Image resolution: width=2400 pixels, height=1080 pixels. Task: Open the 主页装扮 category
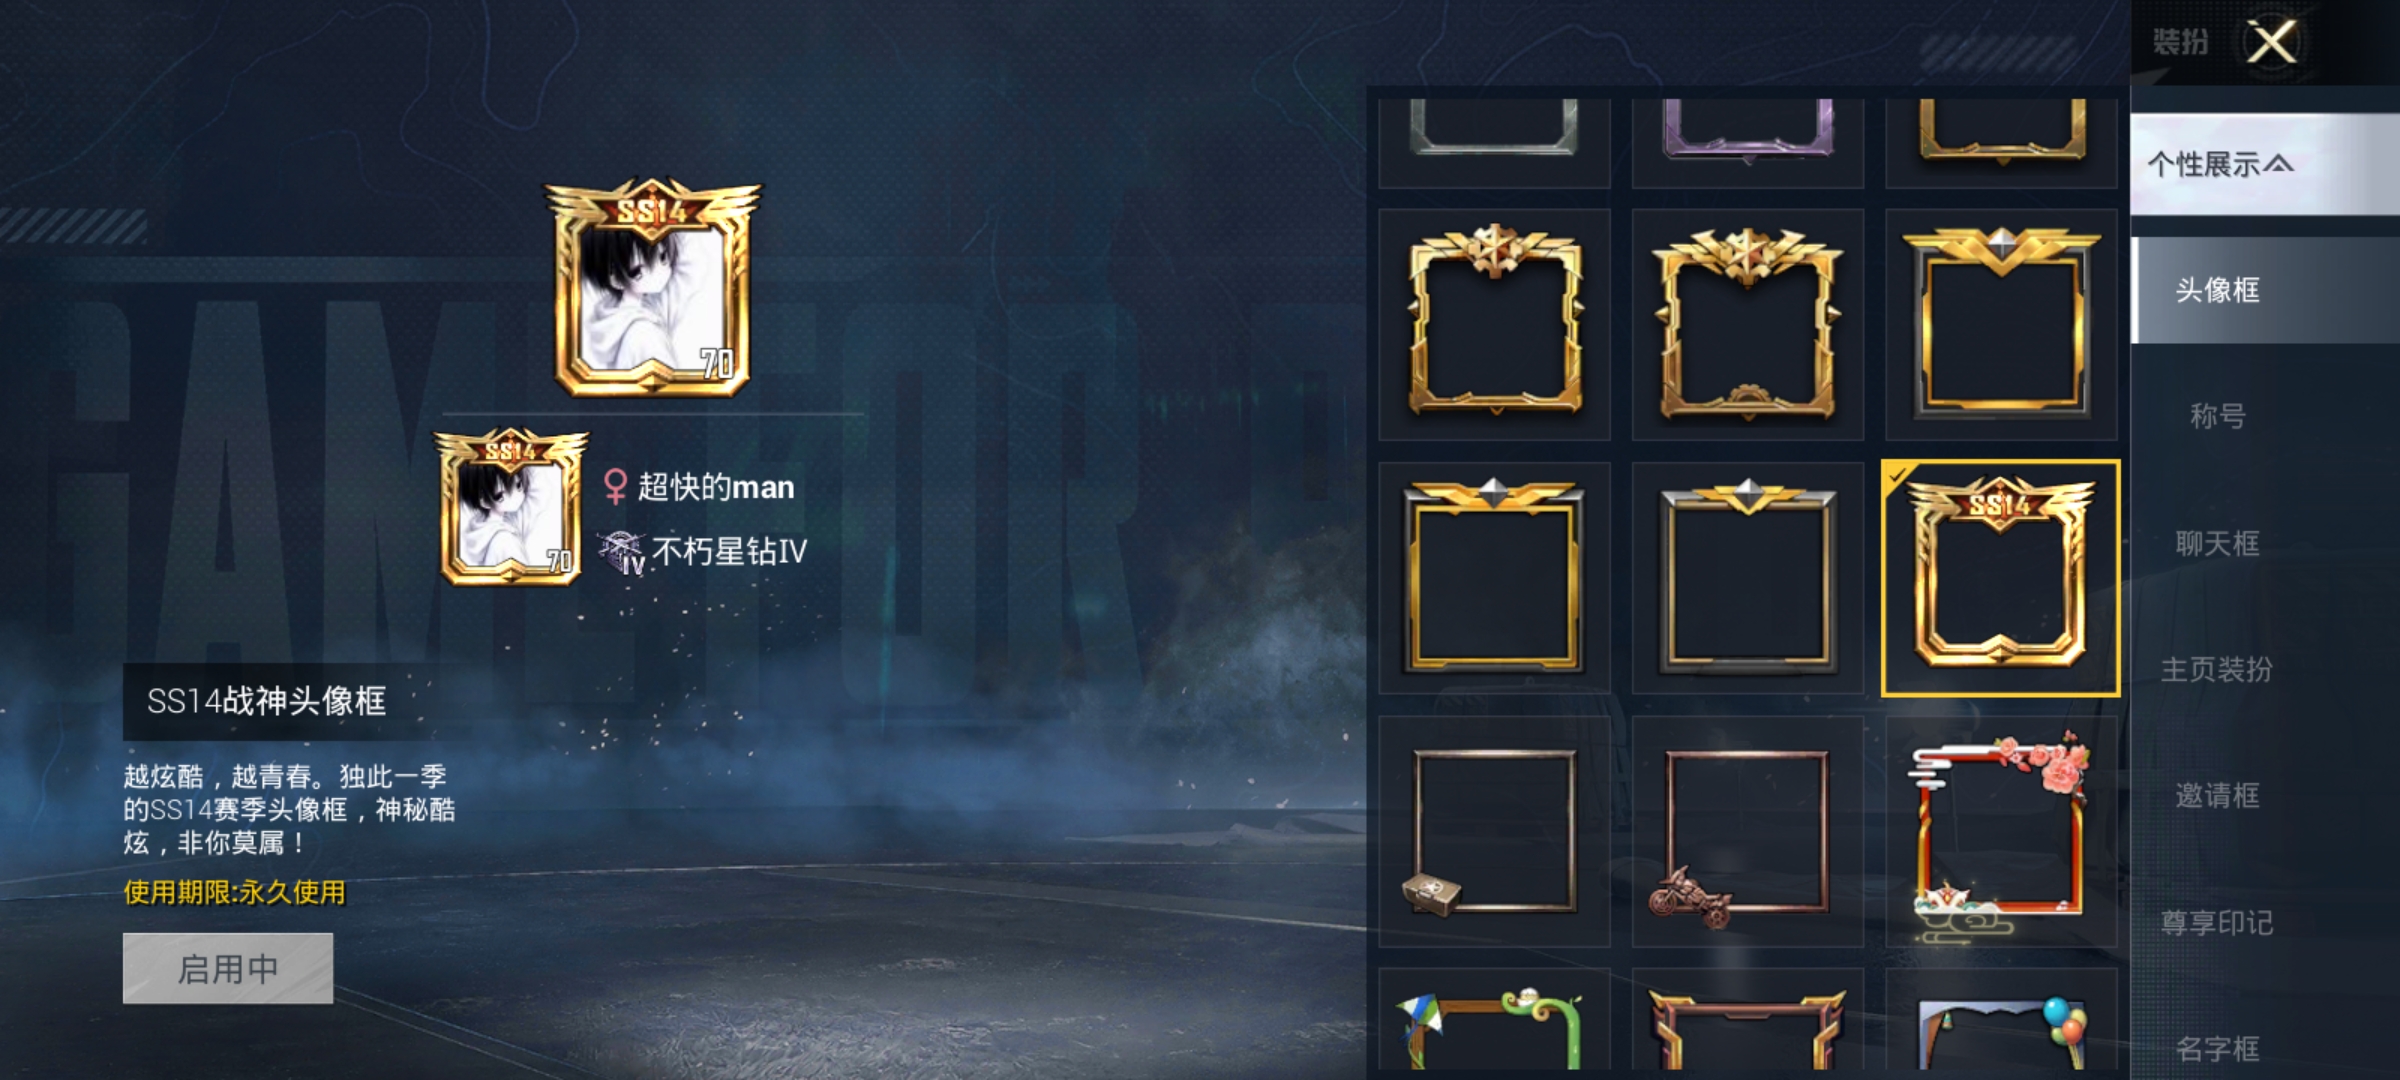[2218, 669]
